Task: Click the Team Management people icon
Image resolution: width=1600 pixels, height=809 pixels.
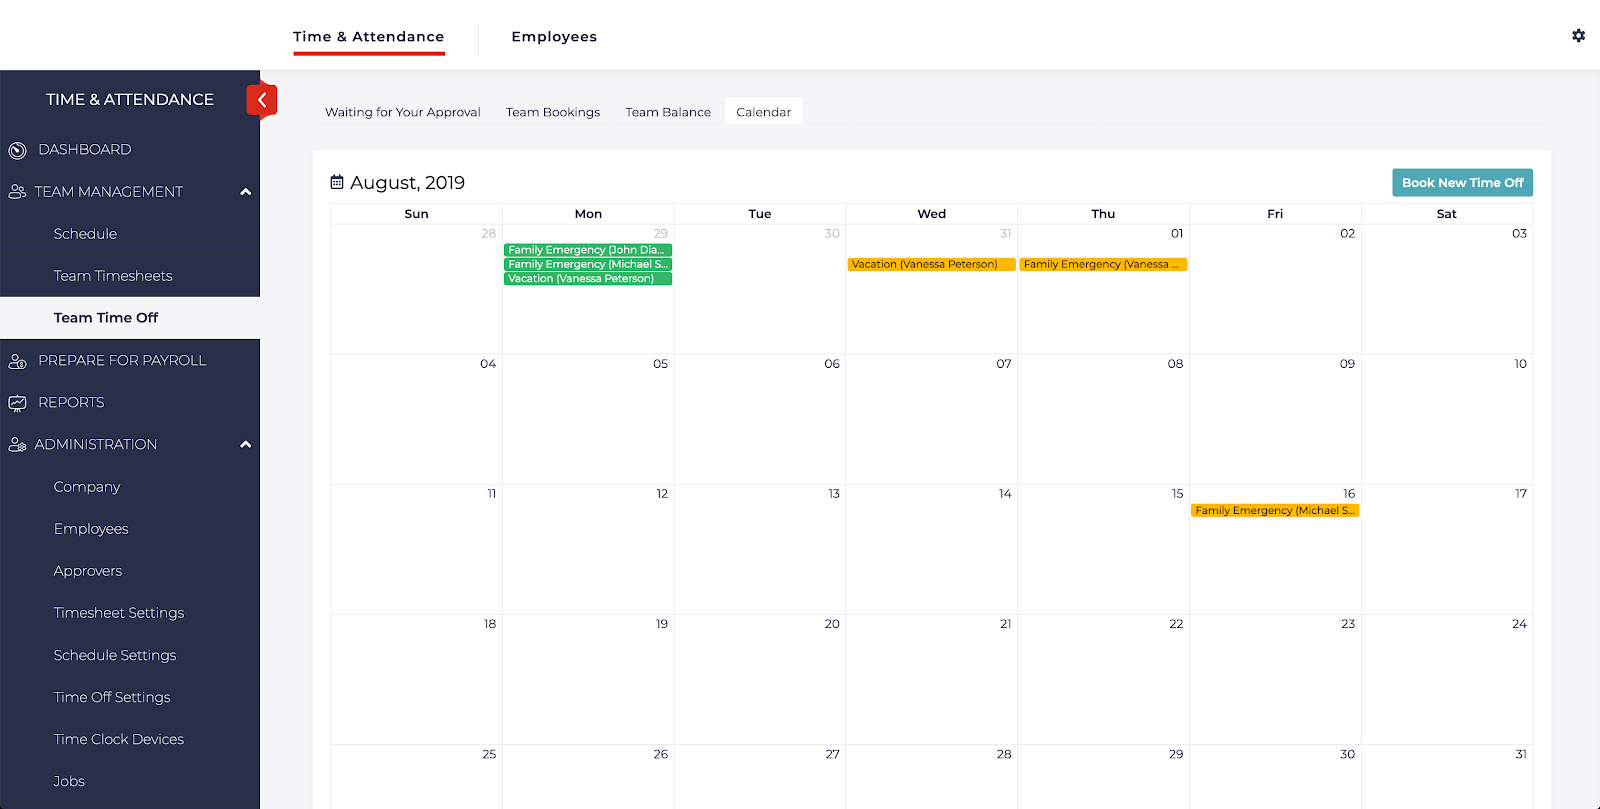Action: click(x=17, y=192)
